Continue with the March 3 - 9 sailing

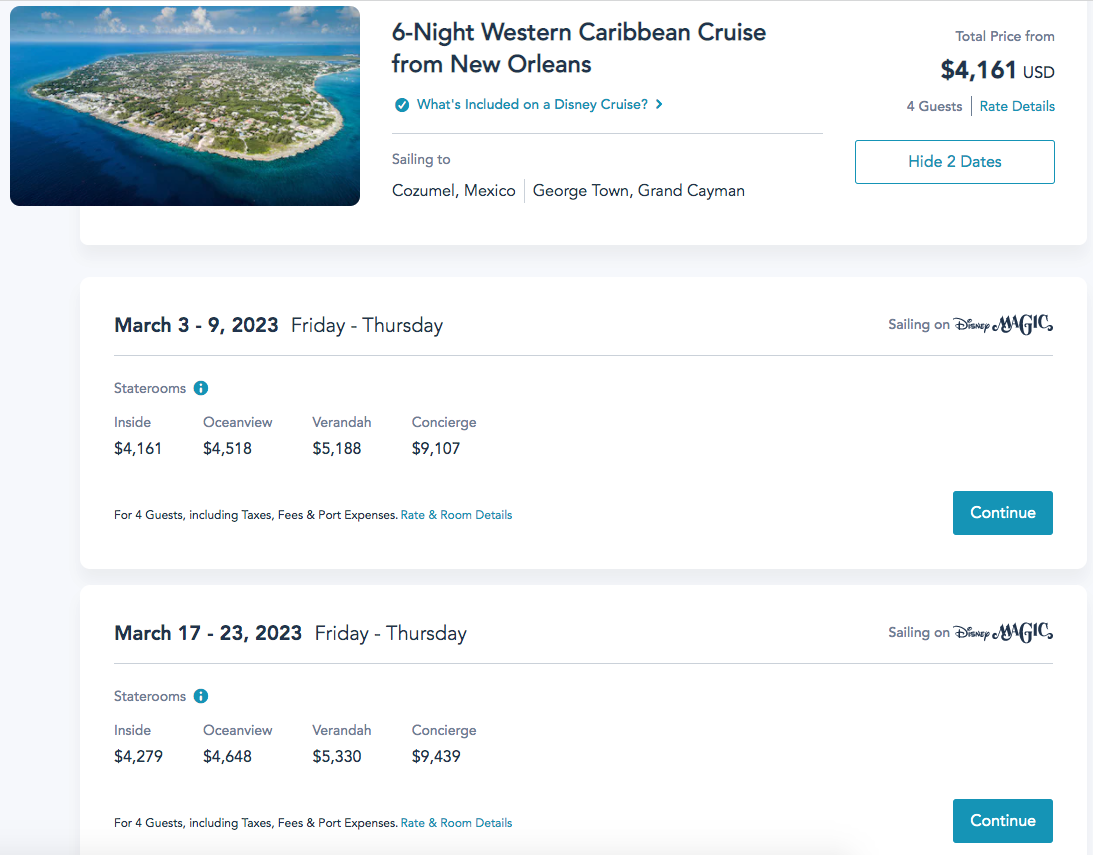[1002, 513]
